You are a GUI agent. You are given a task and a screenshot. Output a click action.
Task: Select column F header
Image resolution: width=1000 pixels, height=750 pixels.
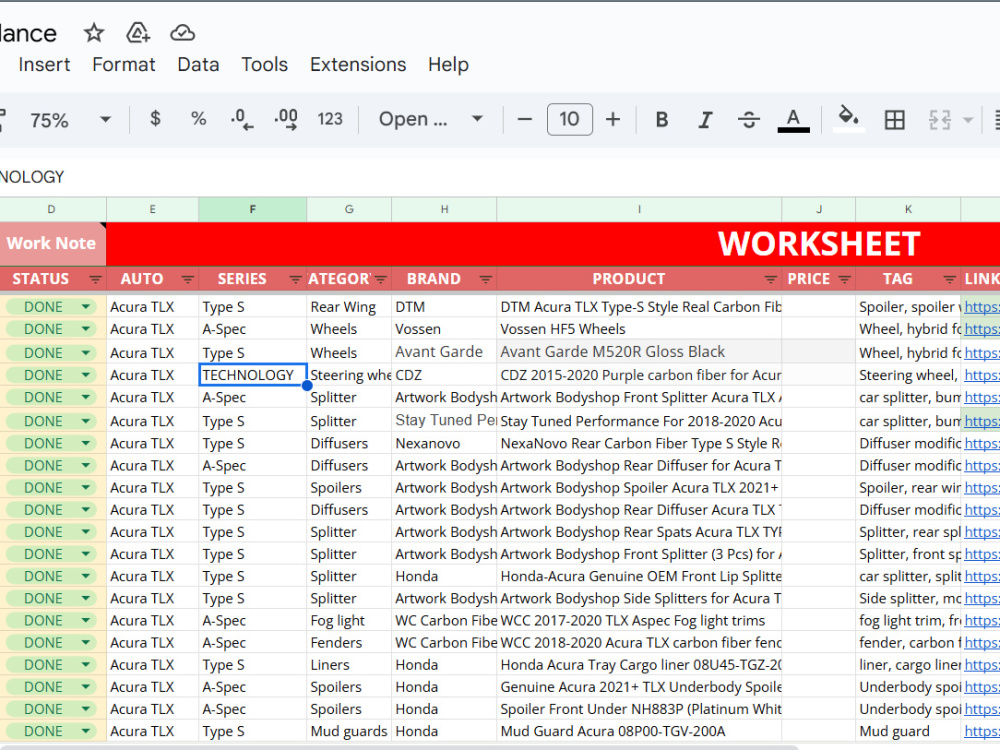253,209
